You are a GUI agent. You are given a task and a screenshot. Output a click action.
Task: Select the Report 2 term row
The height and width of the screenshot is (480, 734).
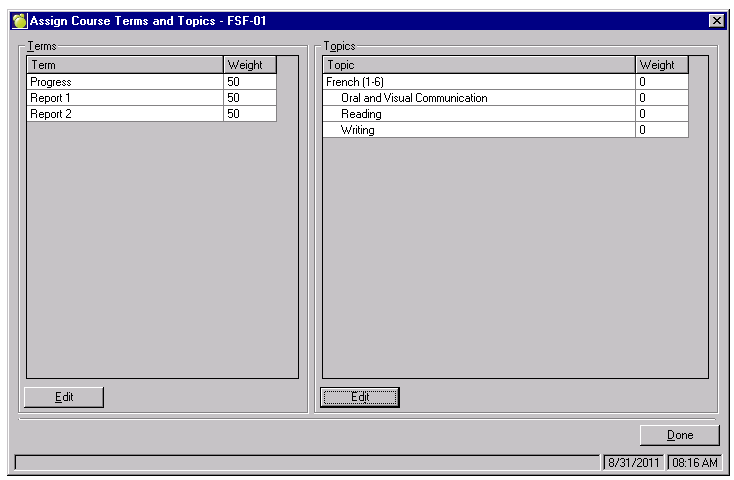(x=125, y=114)
